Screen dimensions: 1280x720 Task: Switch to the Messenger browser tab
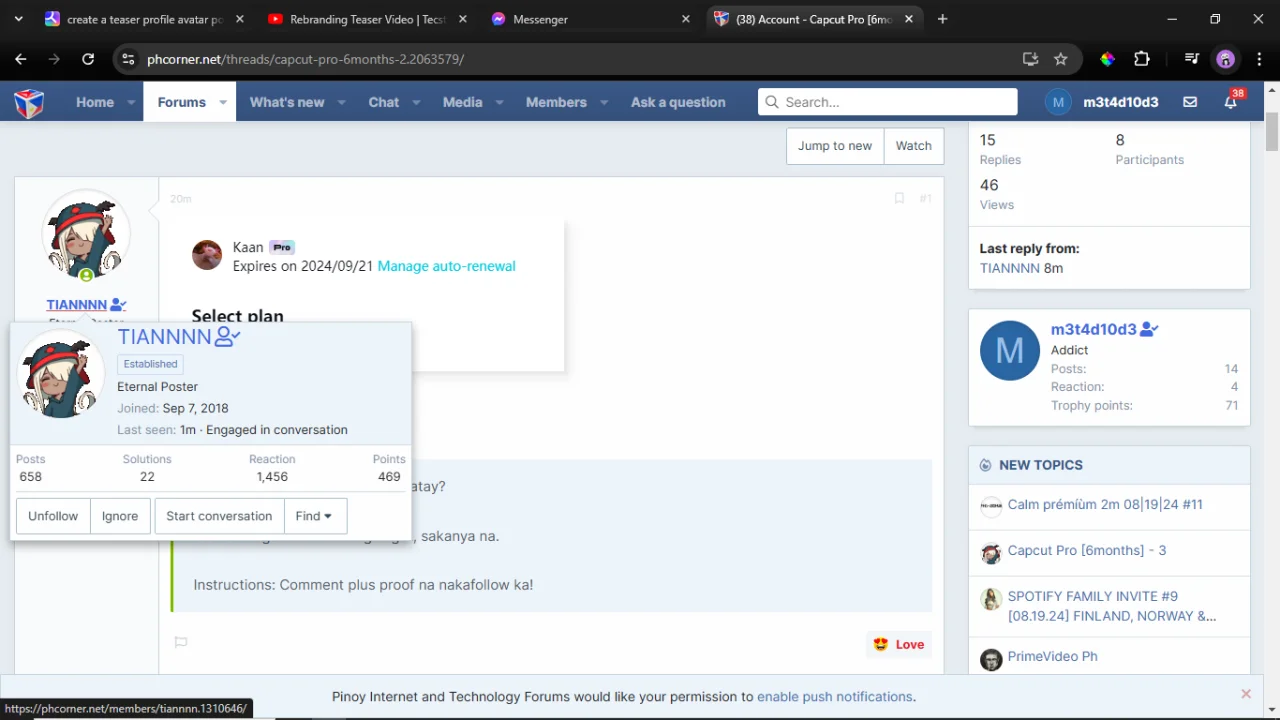(591, 19)
